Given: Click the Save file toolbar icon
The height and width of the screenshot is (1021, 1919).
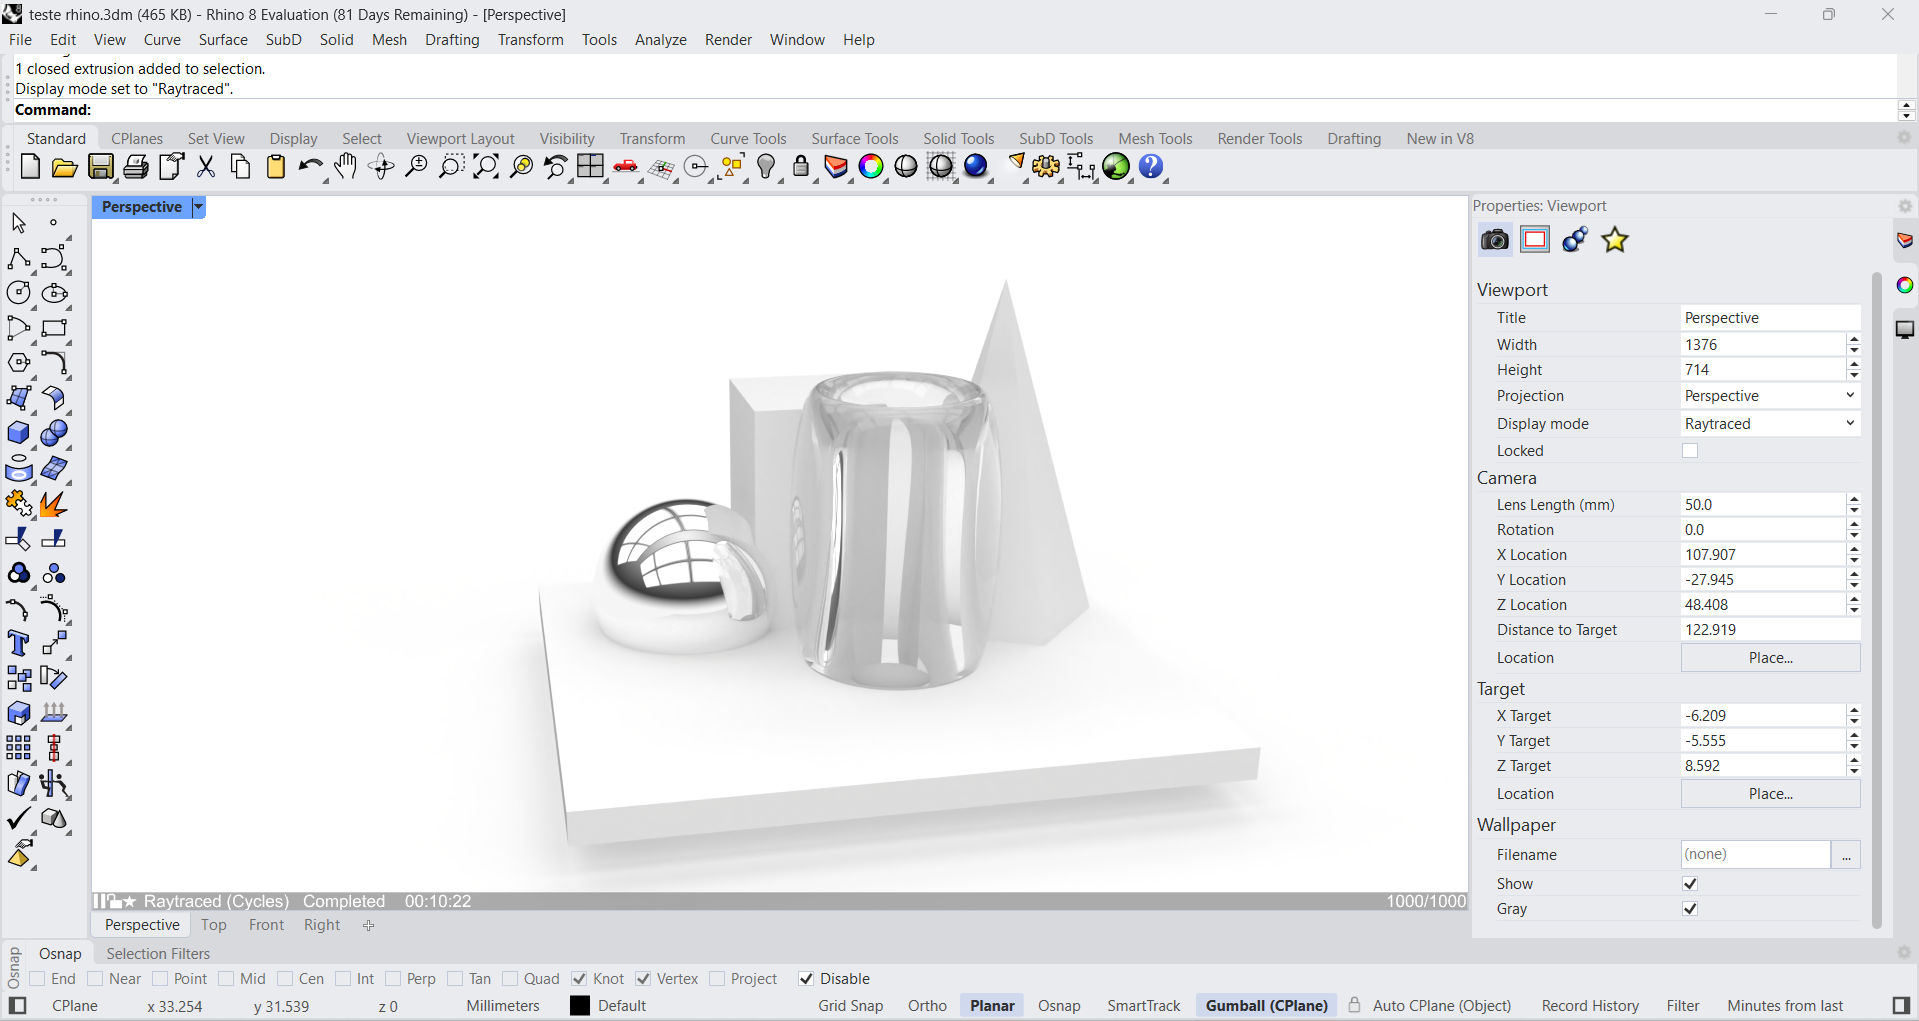Looking at the screenshot, I should pos(101,167).
